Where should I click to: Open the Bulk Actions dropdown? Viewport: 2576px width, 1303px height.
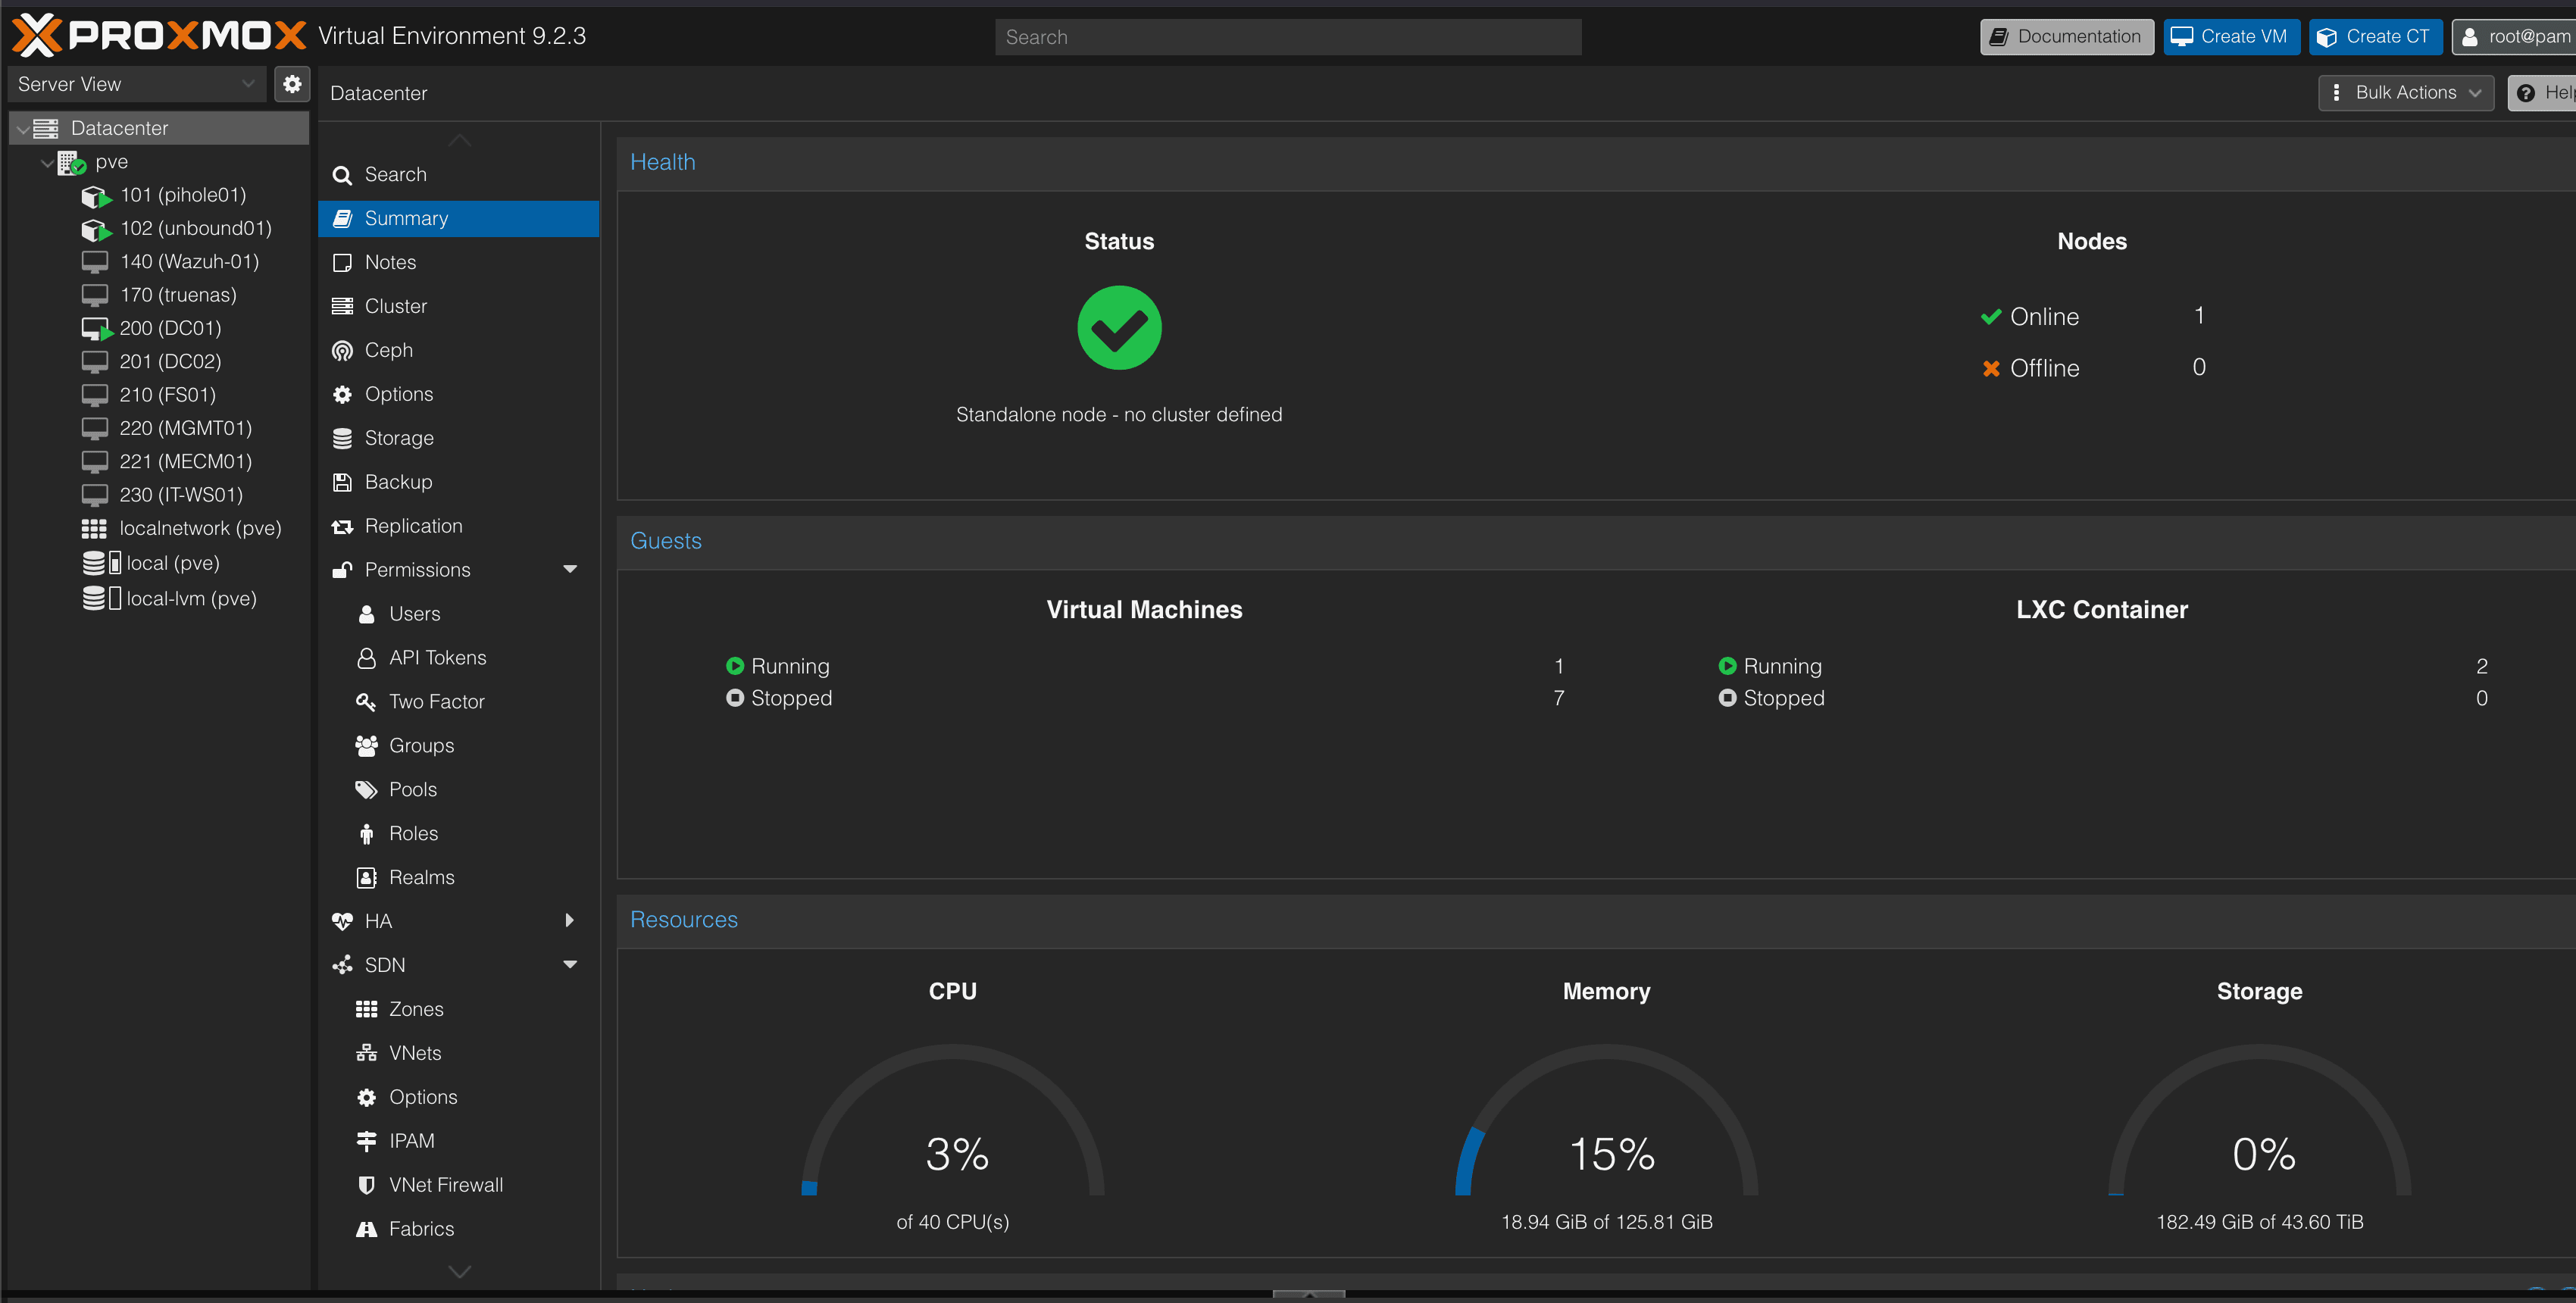point(2406,93)
